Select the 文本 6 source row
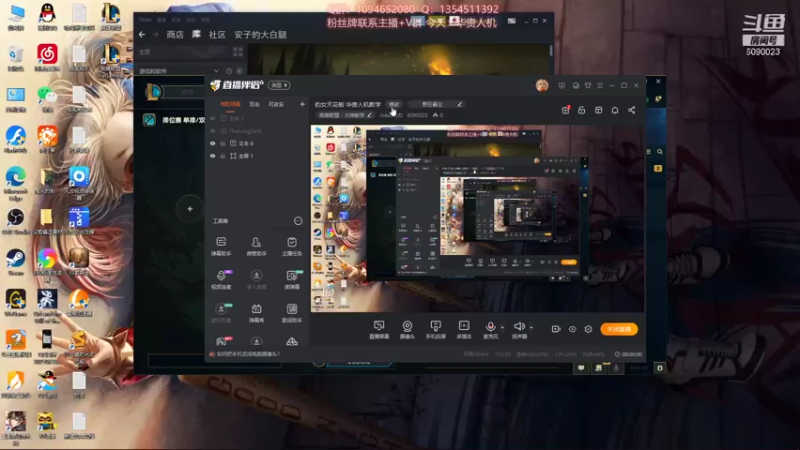Viewport: 800px width, 450px height. (x=256, y=143)
